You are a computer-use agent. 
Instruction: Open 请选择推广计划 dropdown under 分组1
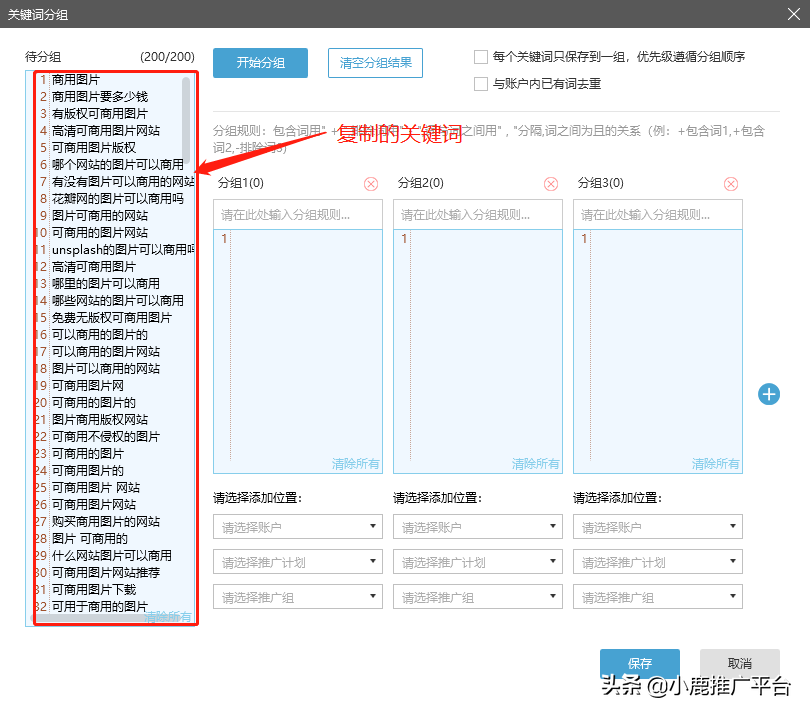click(x=298, y=562)
